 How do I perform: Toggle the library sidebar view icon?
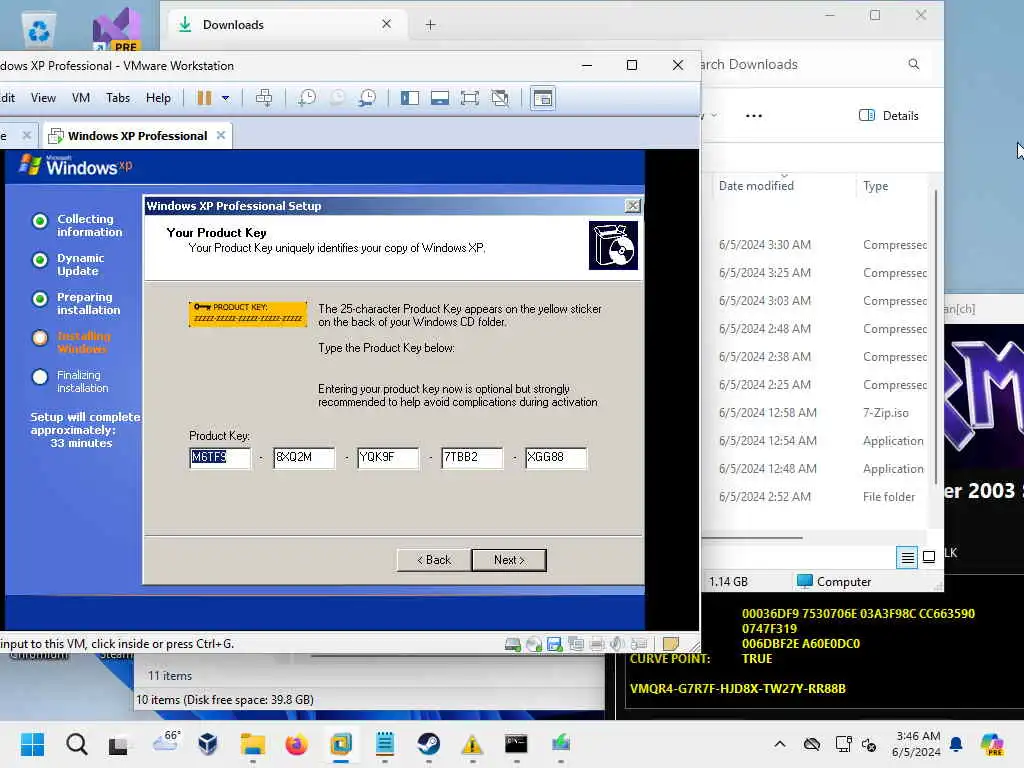(409, 98)
